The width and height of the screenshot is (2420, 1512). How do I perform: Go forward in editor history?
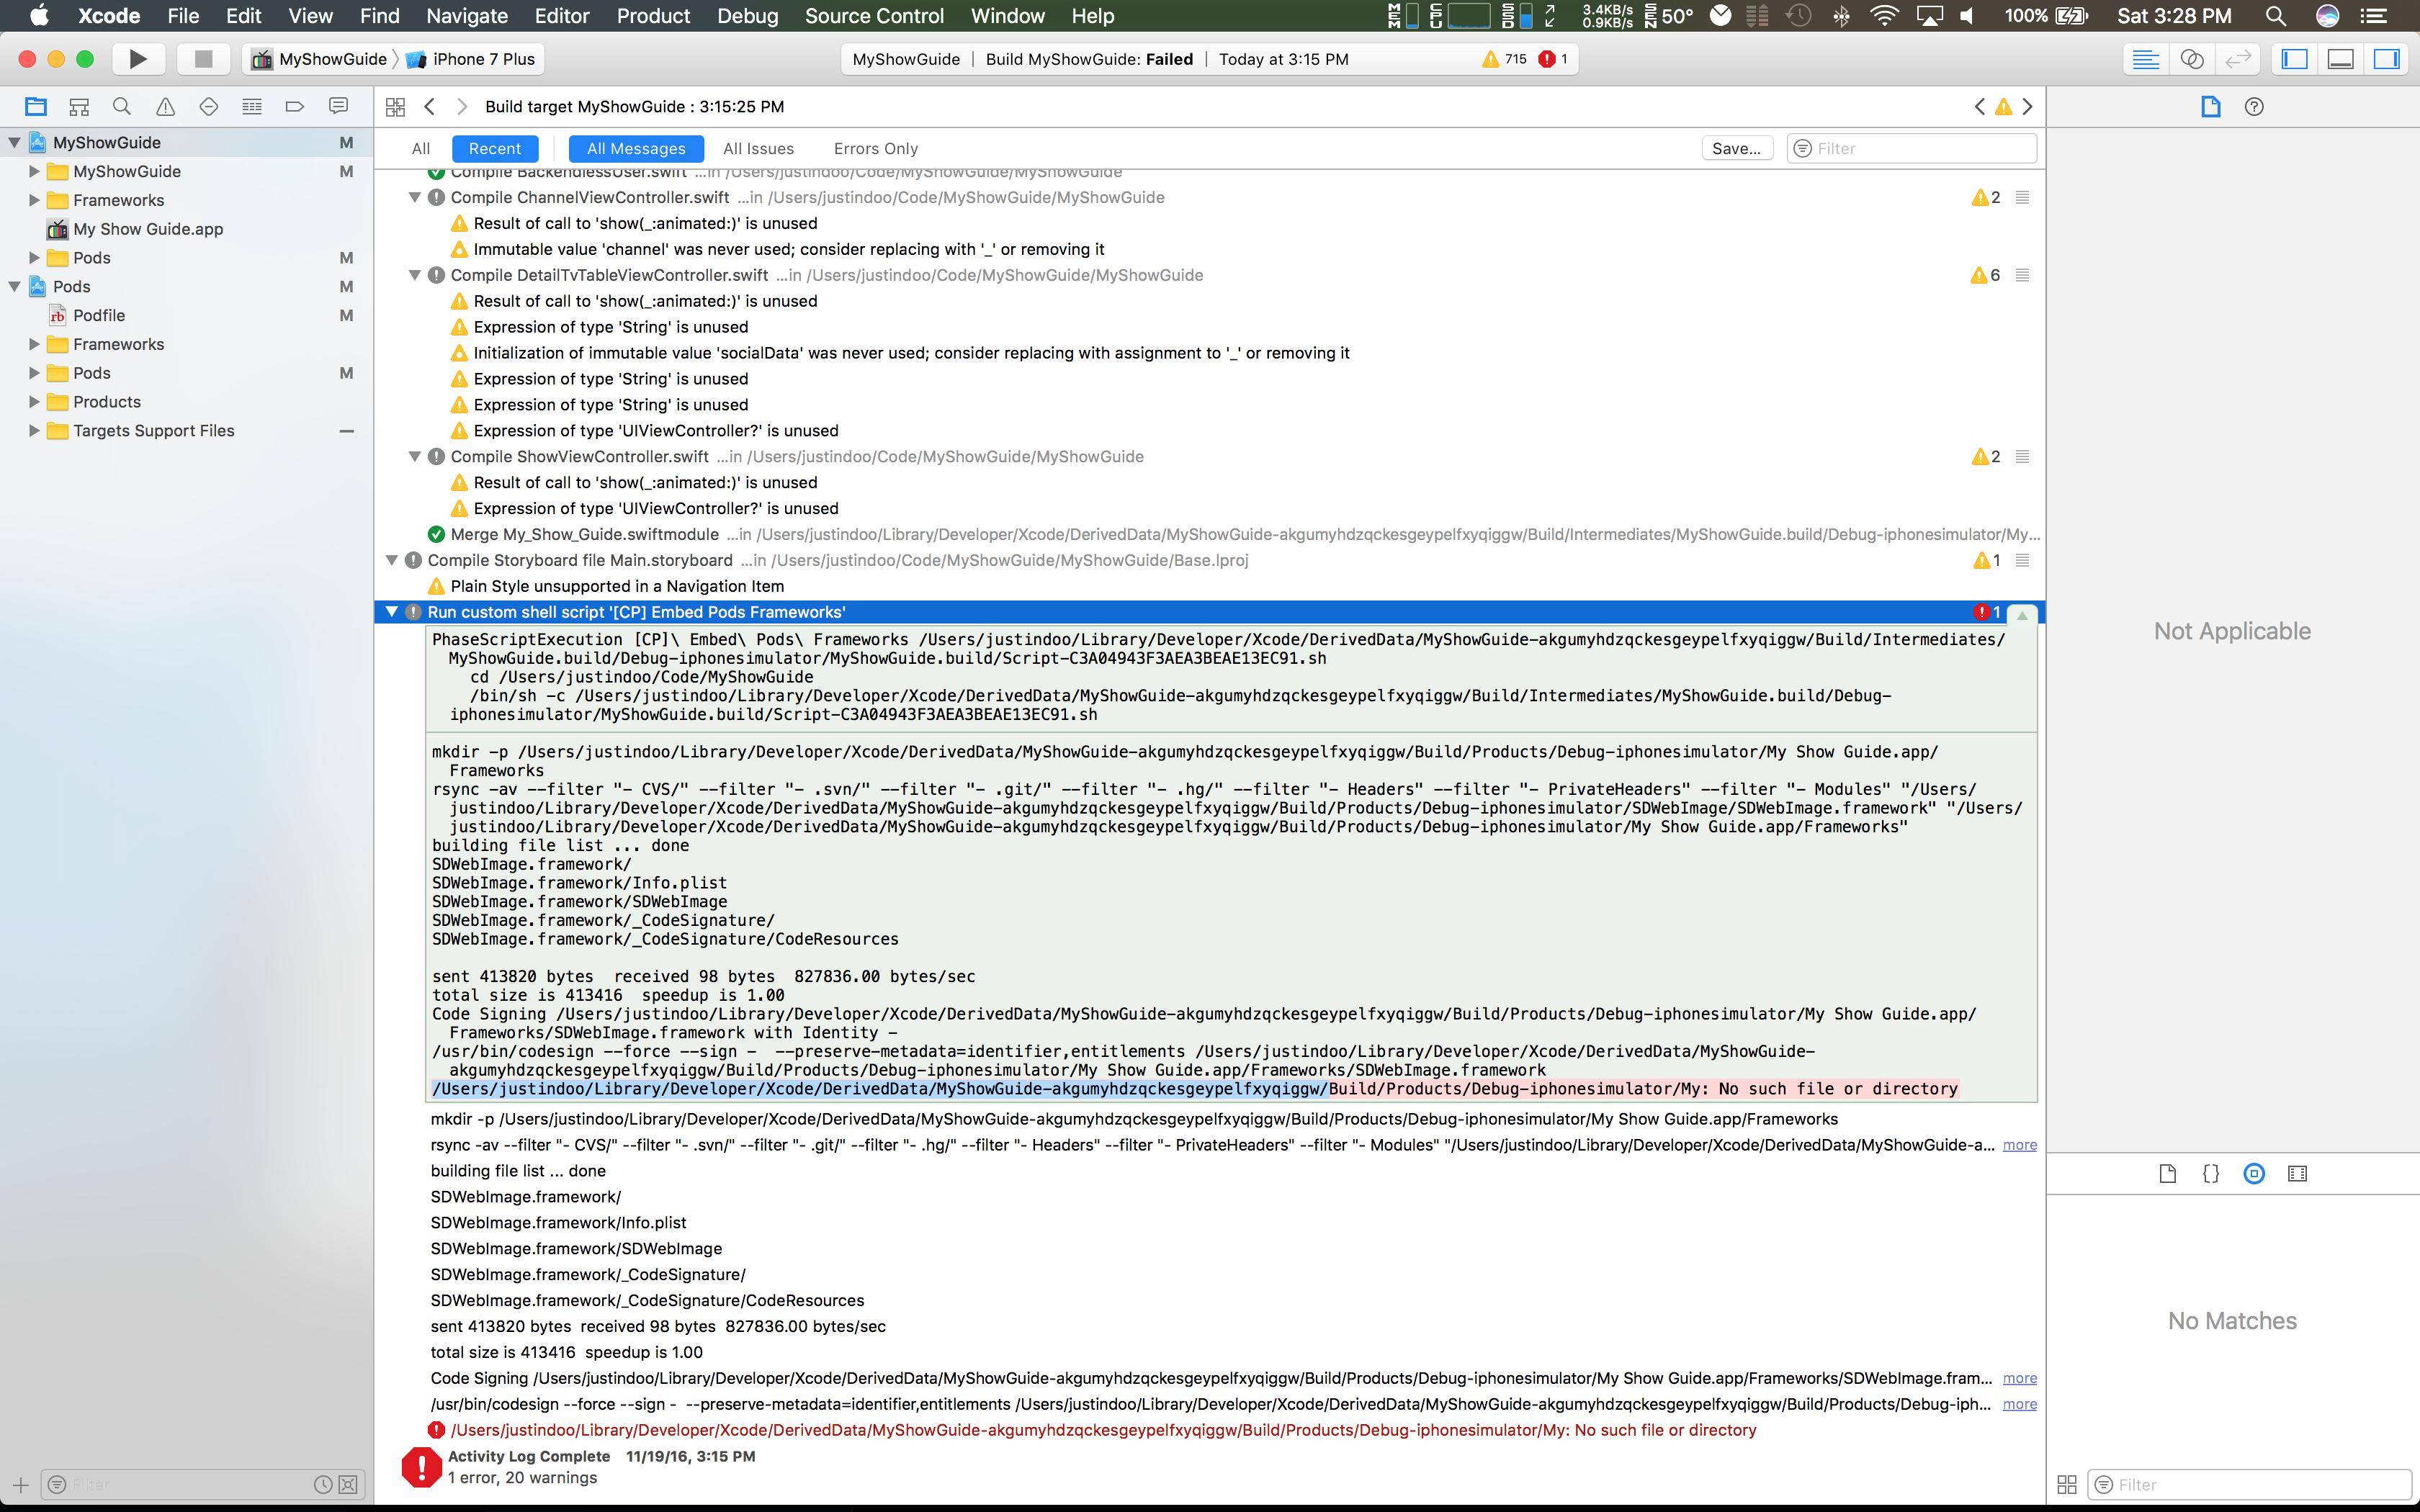coord(461,106)
